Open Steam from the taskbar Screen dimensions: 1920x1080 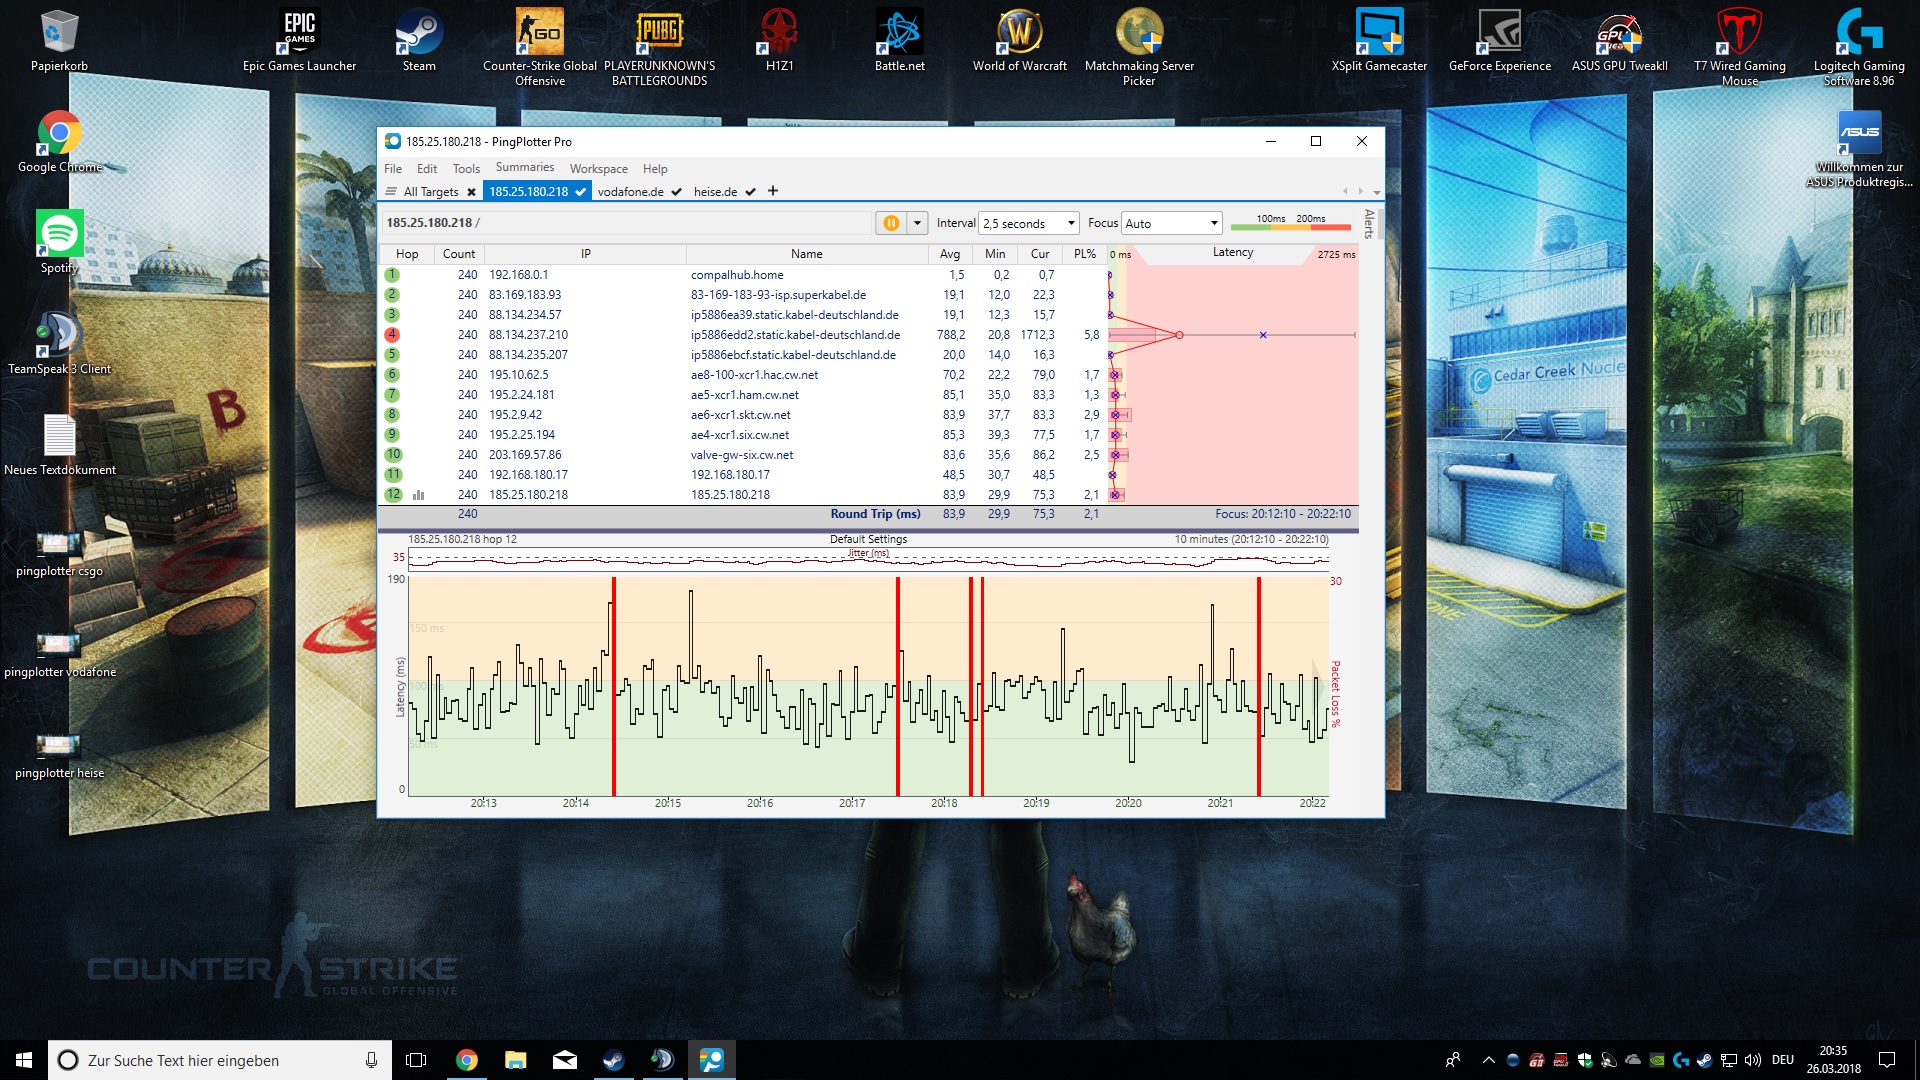[613, 1060]
